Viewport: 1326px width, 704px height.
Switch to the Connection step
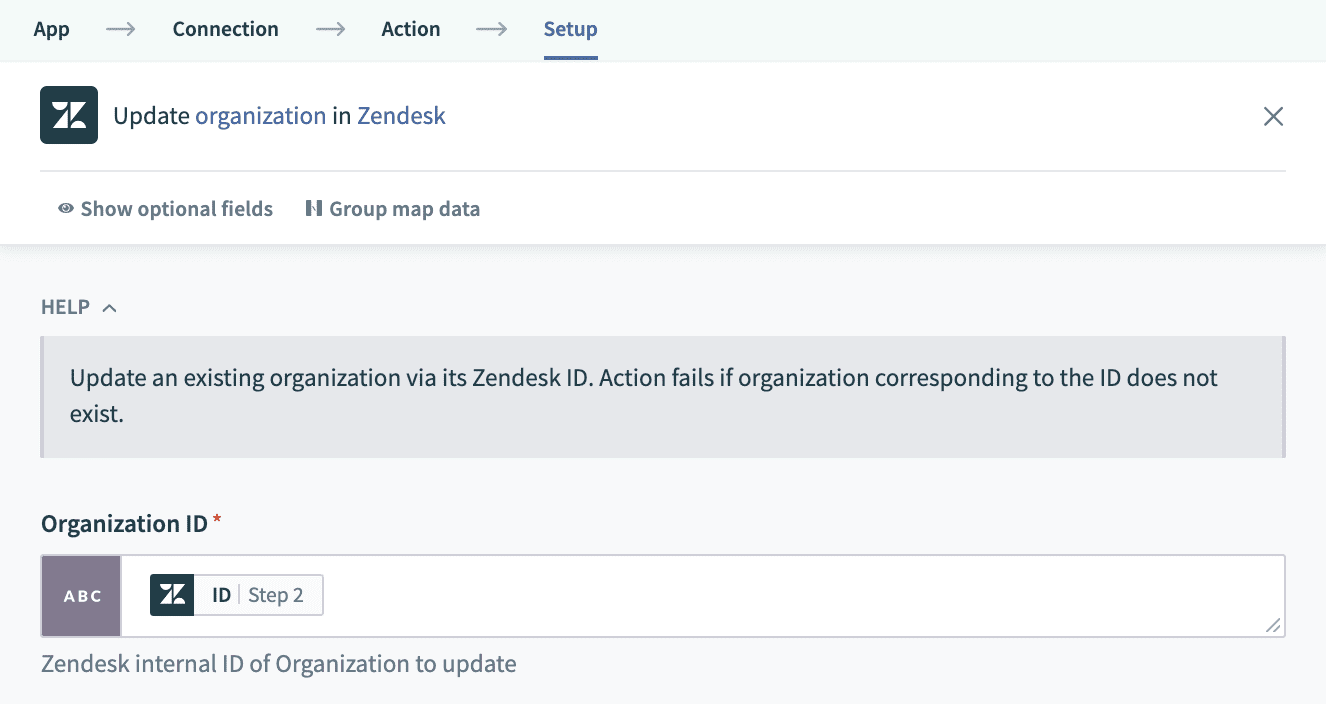coord(225,29)
